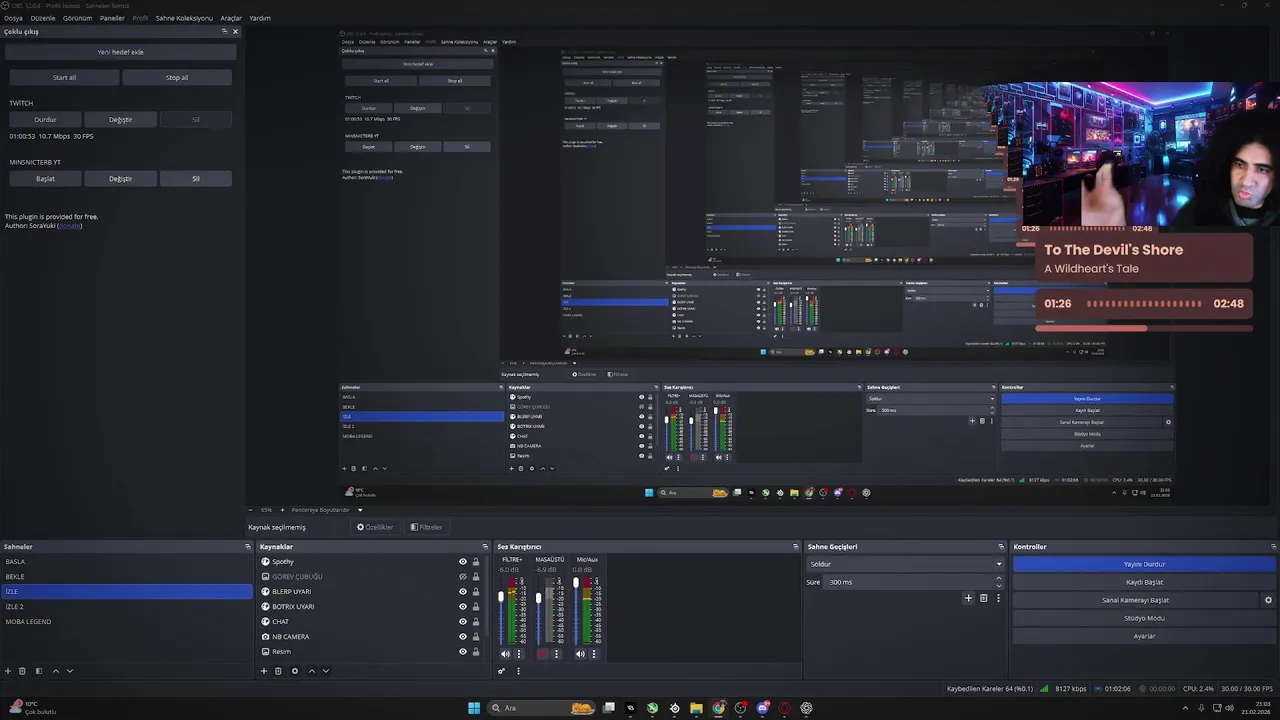
Task: Mute the FİLTRE+ audio channel
Action: (x=505, y=654)
